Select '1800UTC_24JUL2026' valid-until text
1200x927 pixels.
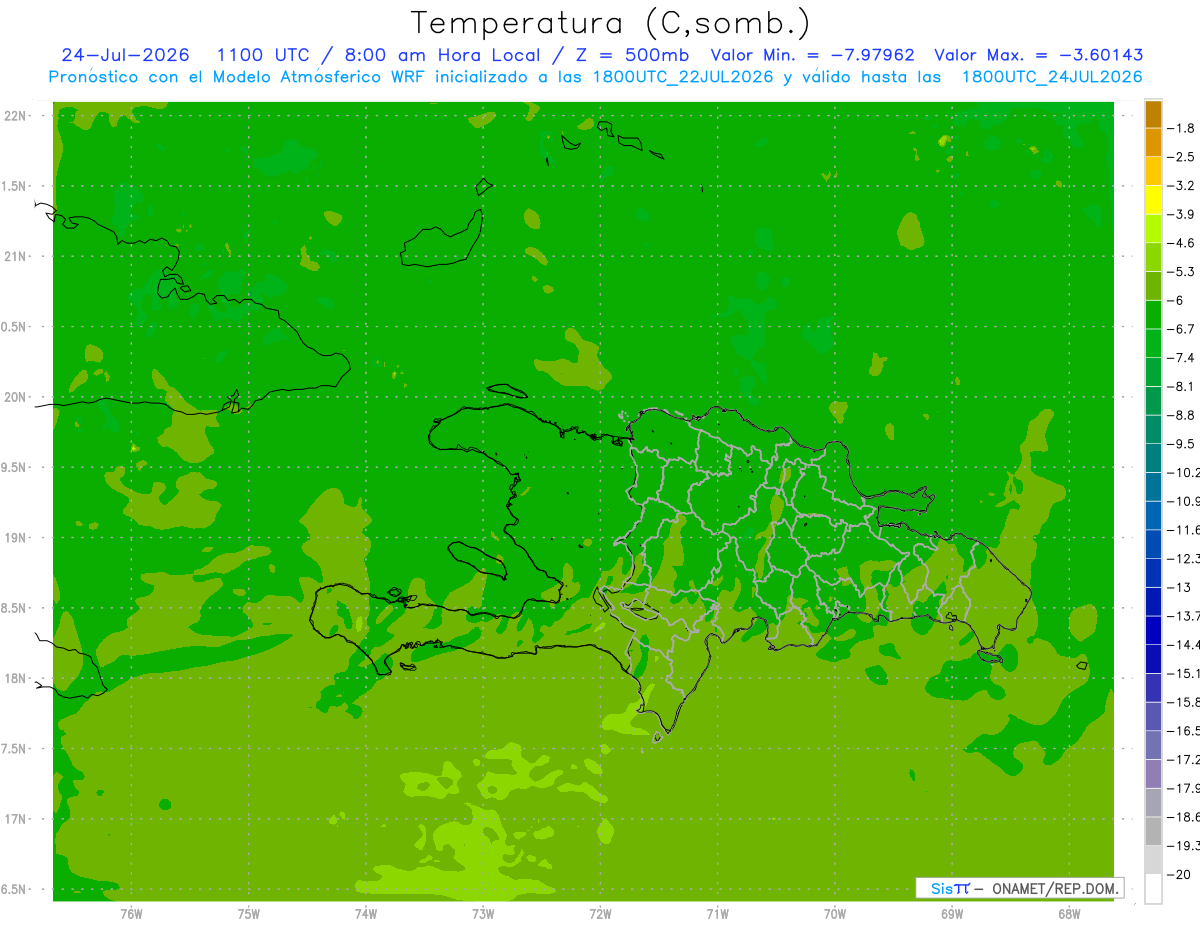pyautogui.click(x=1052, y=77)
